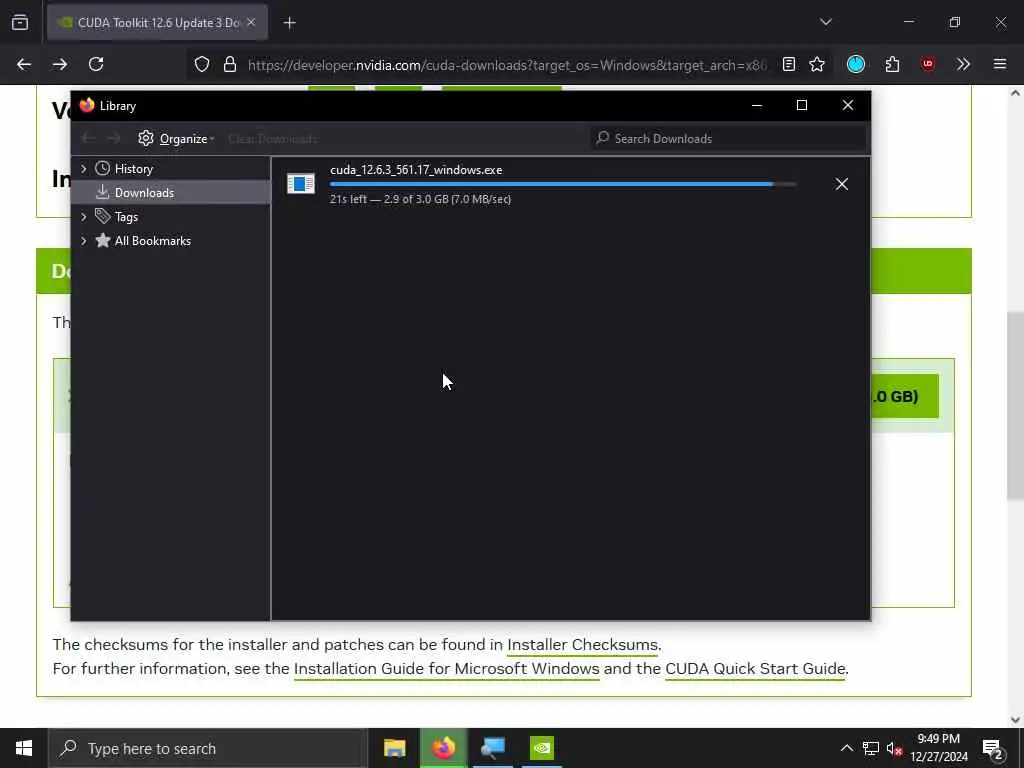Select the CUDA Toolkit 12.6 Update 3 tab
Screen dimensions: 1024x768
[x=157, y=22]
